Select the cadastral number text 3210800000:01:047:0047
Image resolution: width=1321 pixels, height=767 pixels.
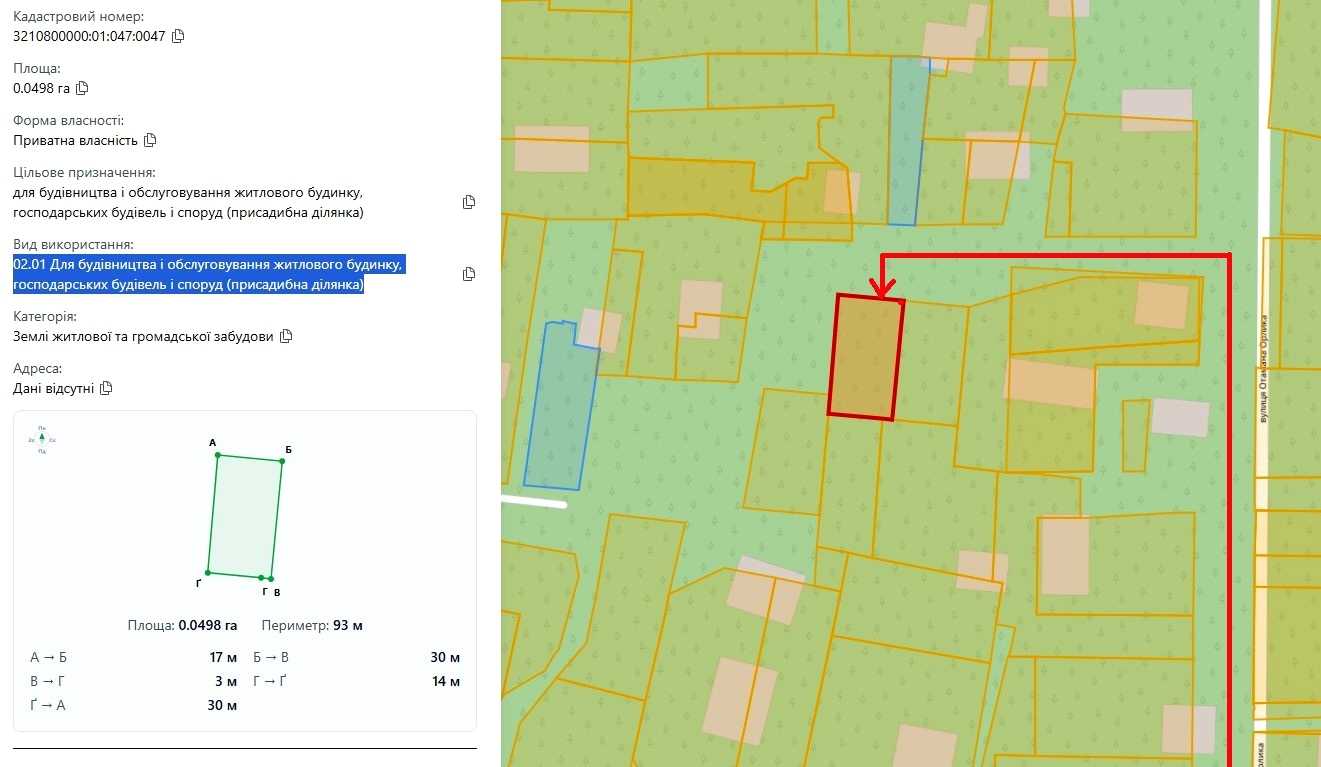click(89, 36)
